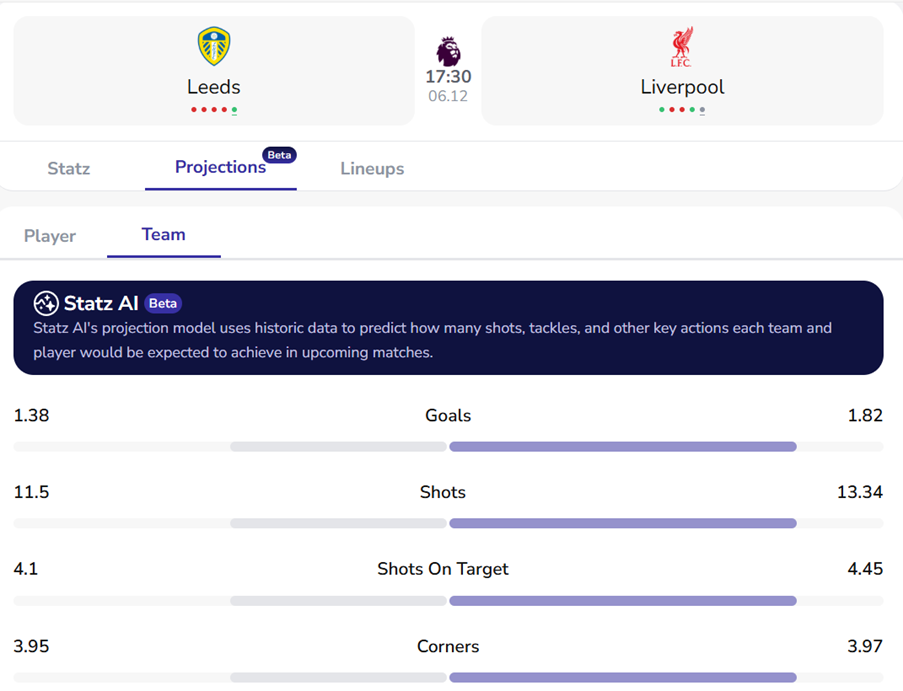Click the Leeds United club crest
The width and height of the screenshot is (903, 691).
tap(214, 47)
